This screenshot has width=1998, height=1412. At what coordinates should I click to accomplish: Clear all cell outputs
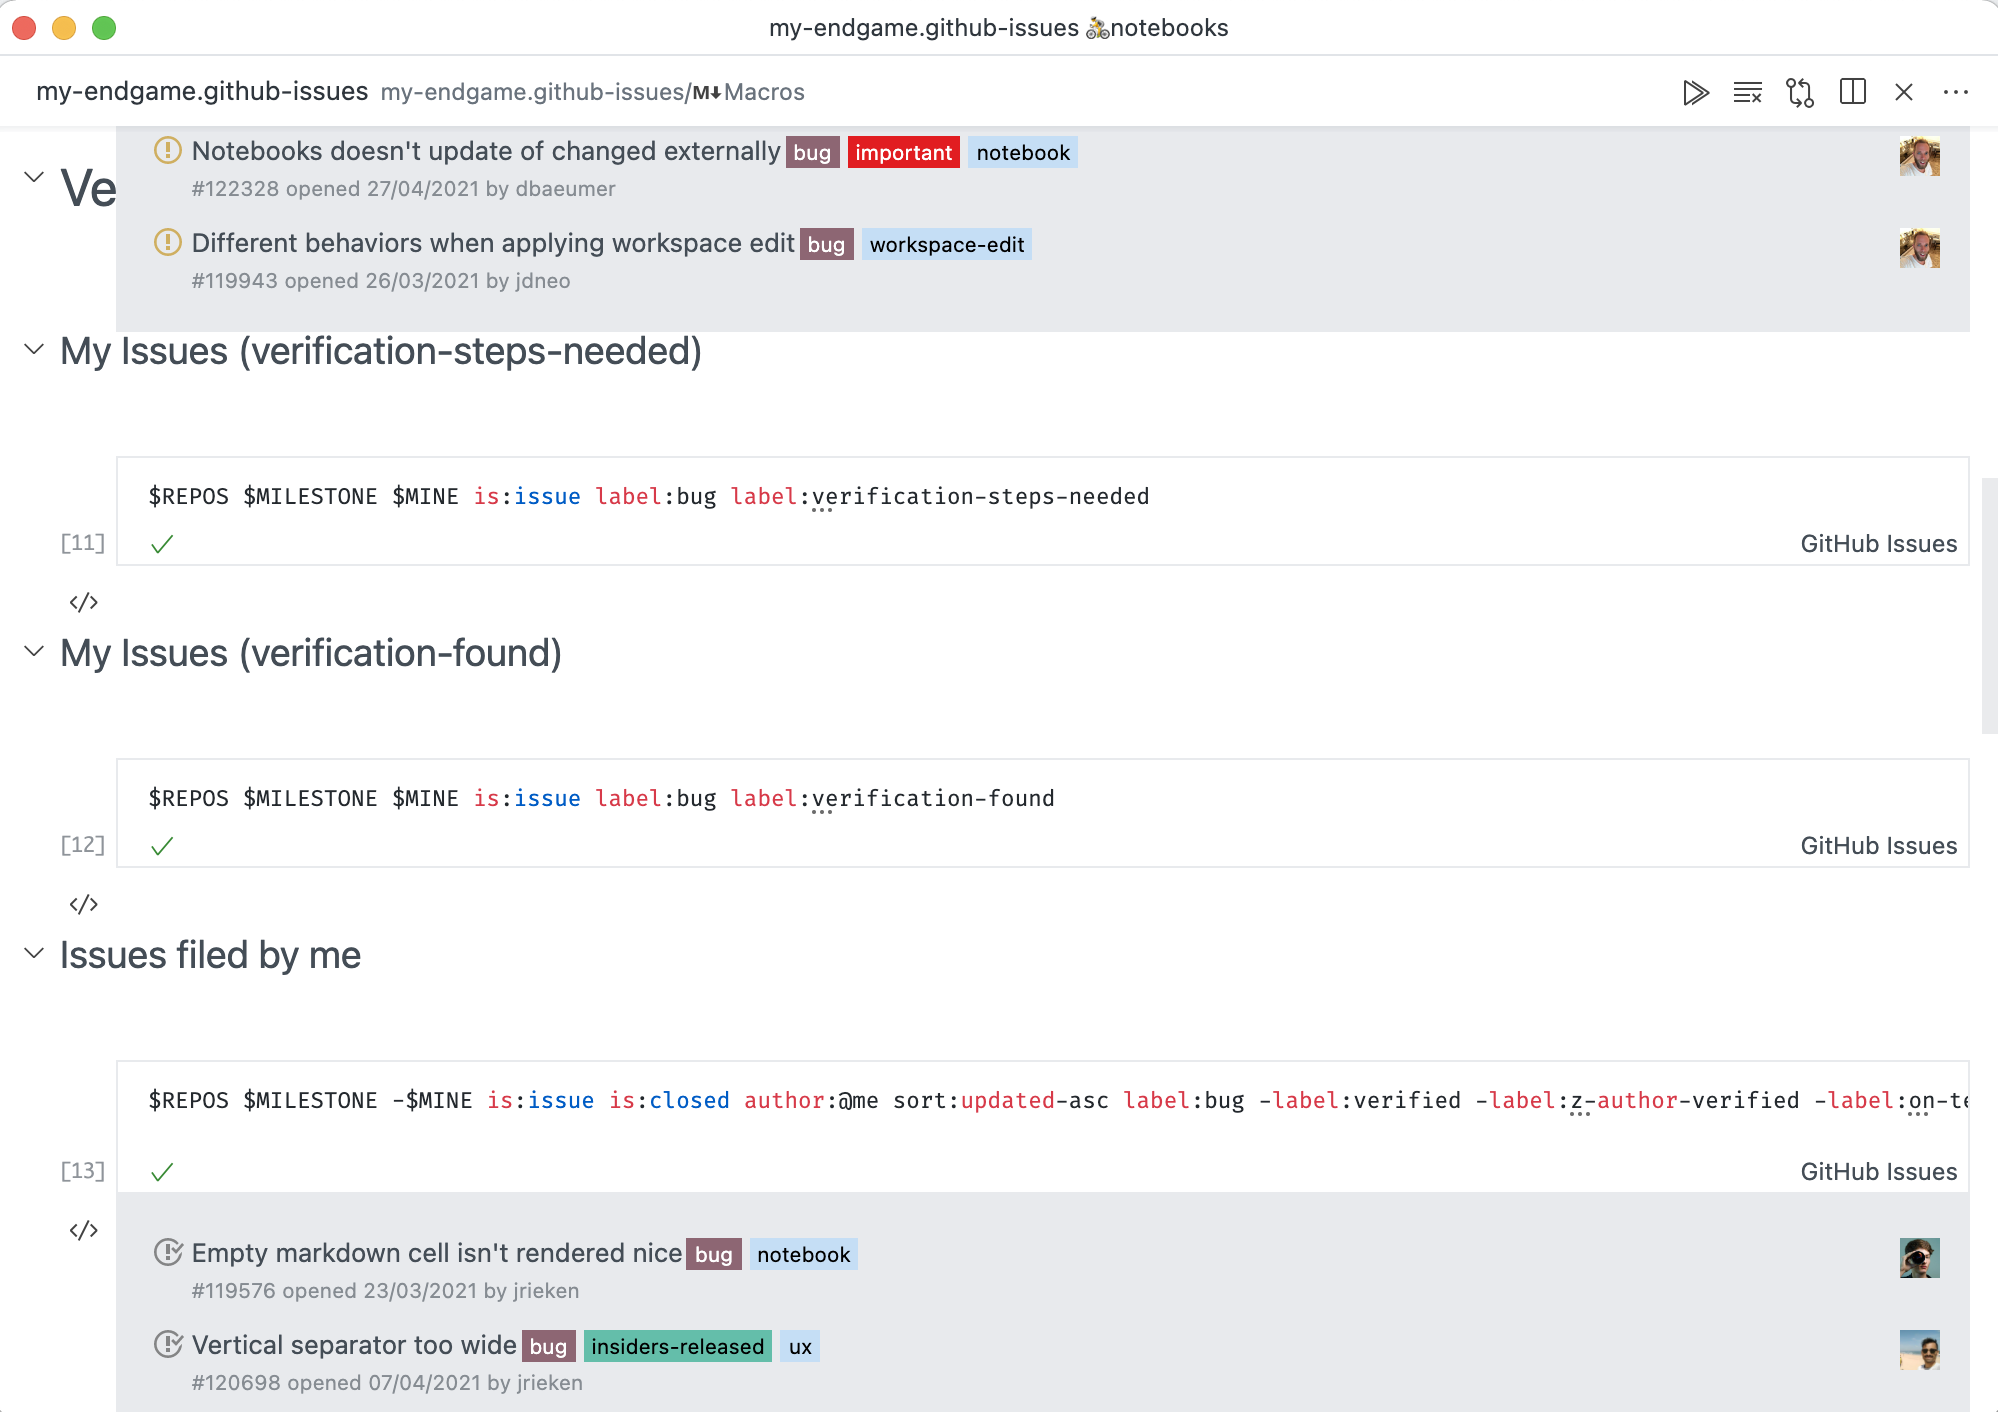point(1748,92)
